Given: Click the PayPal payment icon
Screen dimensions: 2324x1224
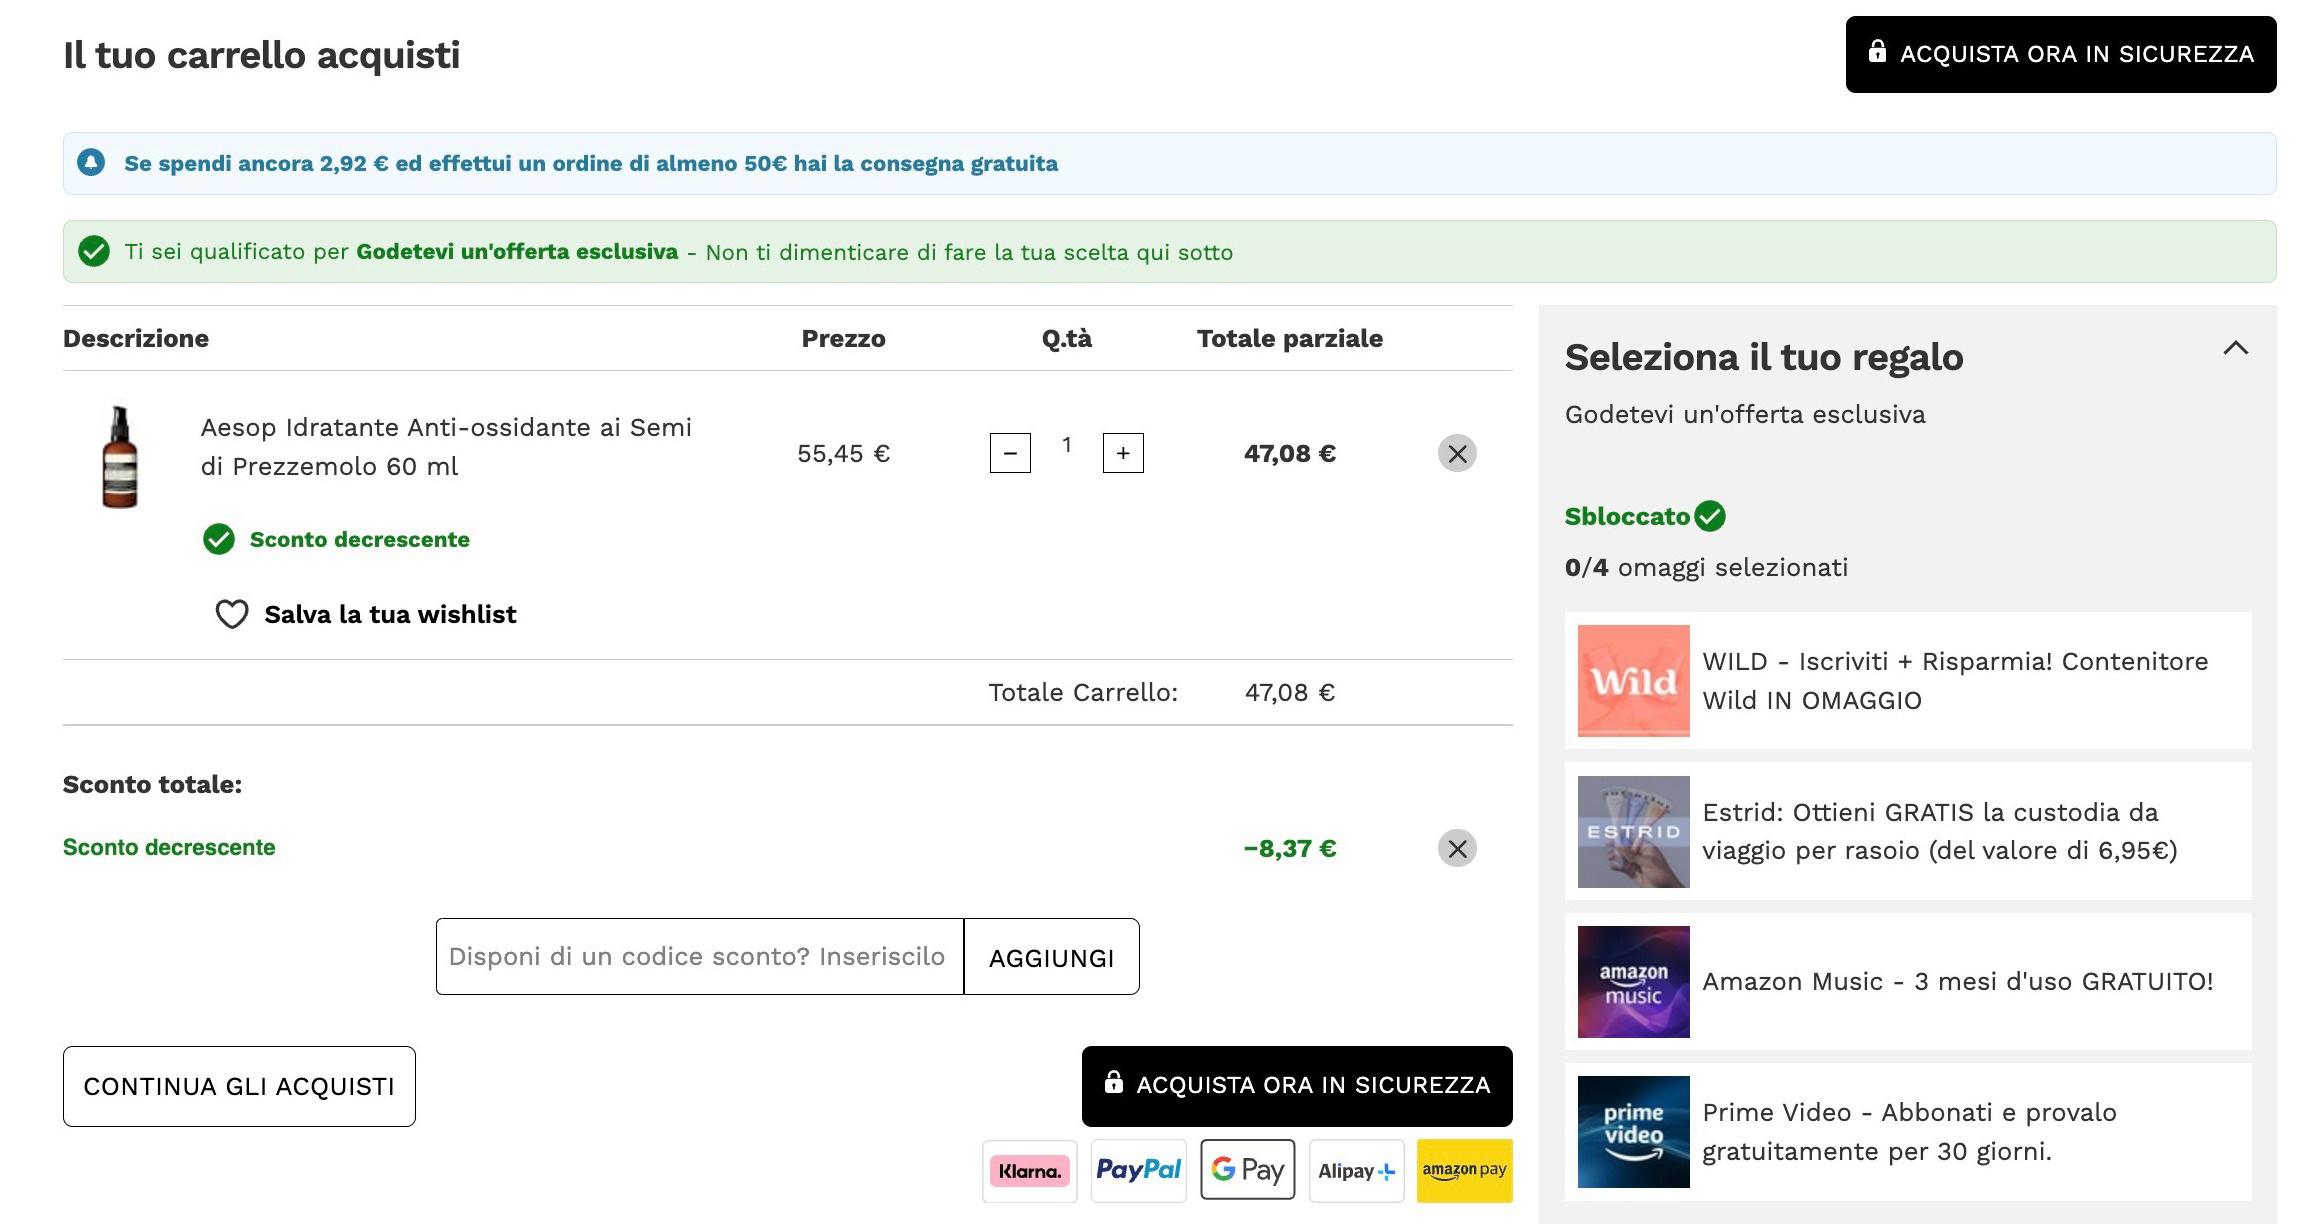Looking at the screenshot, I should (1138, 1170).
